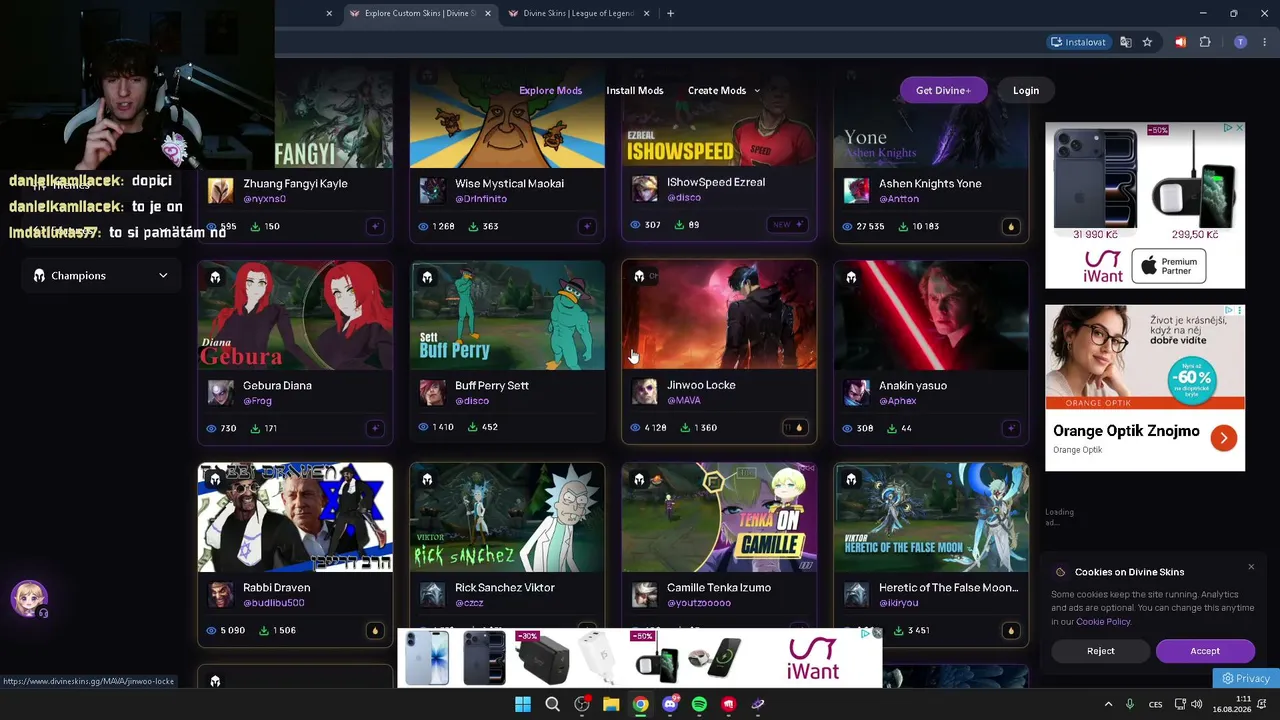Click the flame badge on Rabbi Draven card

coord(375,630)
